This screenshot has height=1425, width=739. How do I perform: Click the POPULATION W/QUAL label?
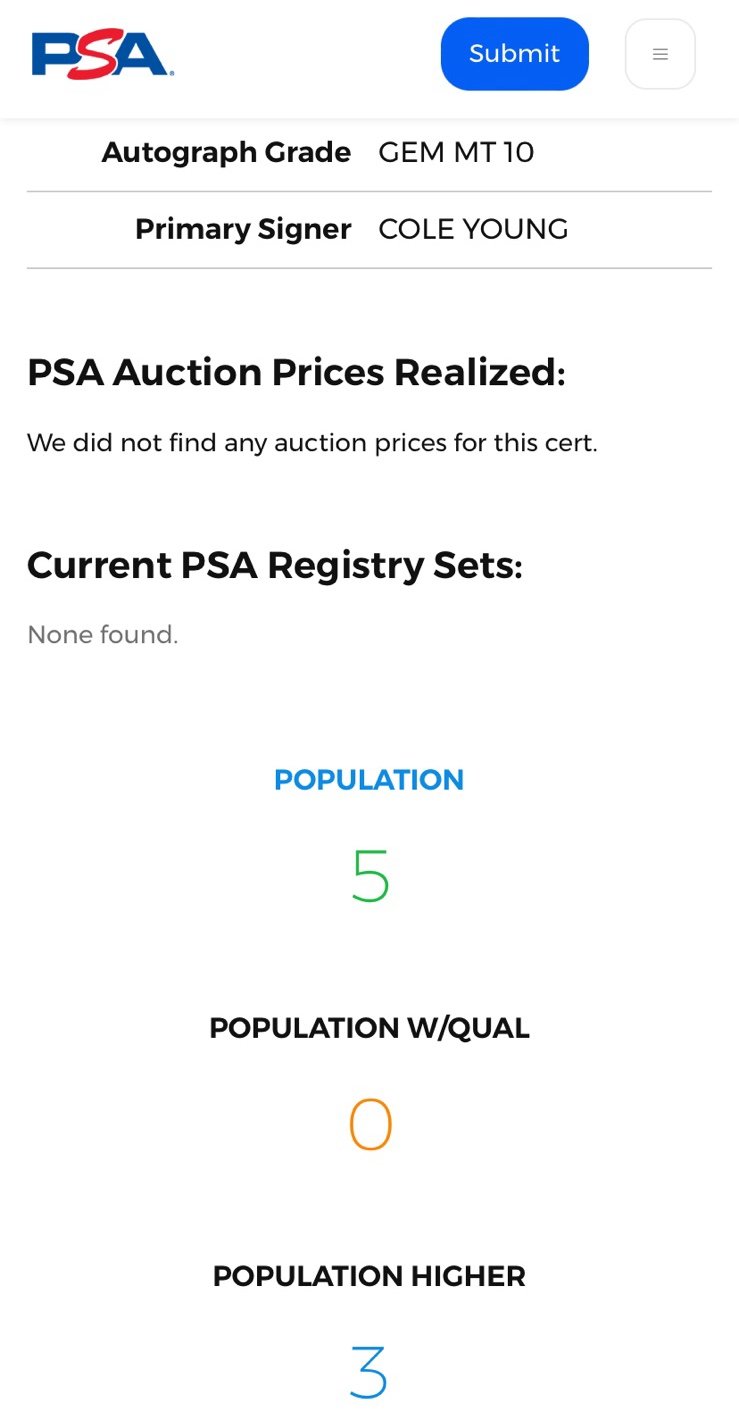(369, 1028)
